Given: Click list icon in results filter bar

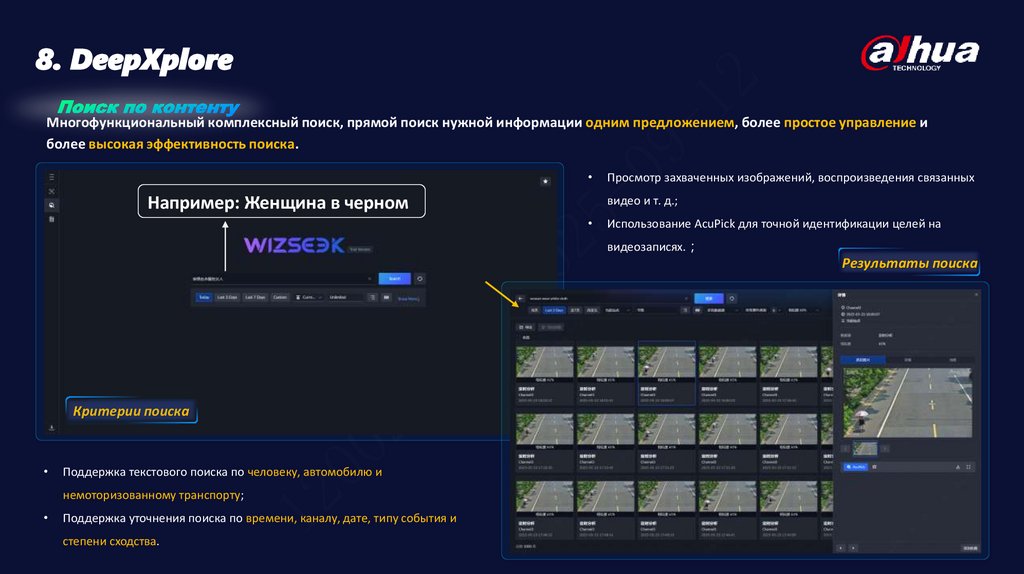Looking at the screenshot, I should [685, 310].
